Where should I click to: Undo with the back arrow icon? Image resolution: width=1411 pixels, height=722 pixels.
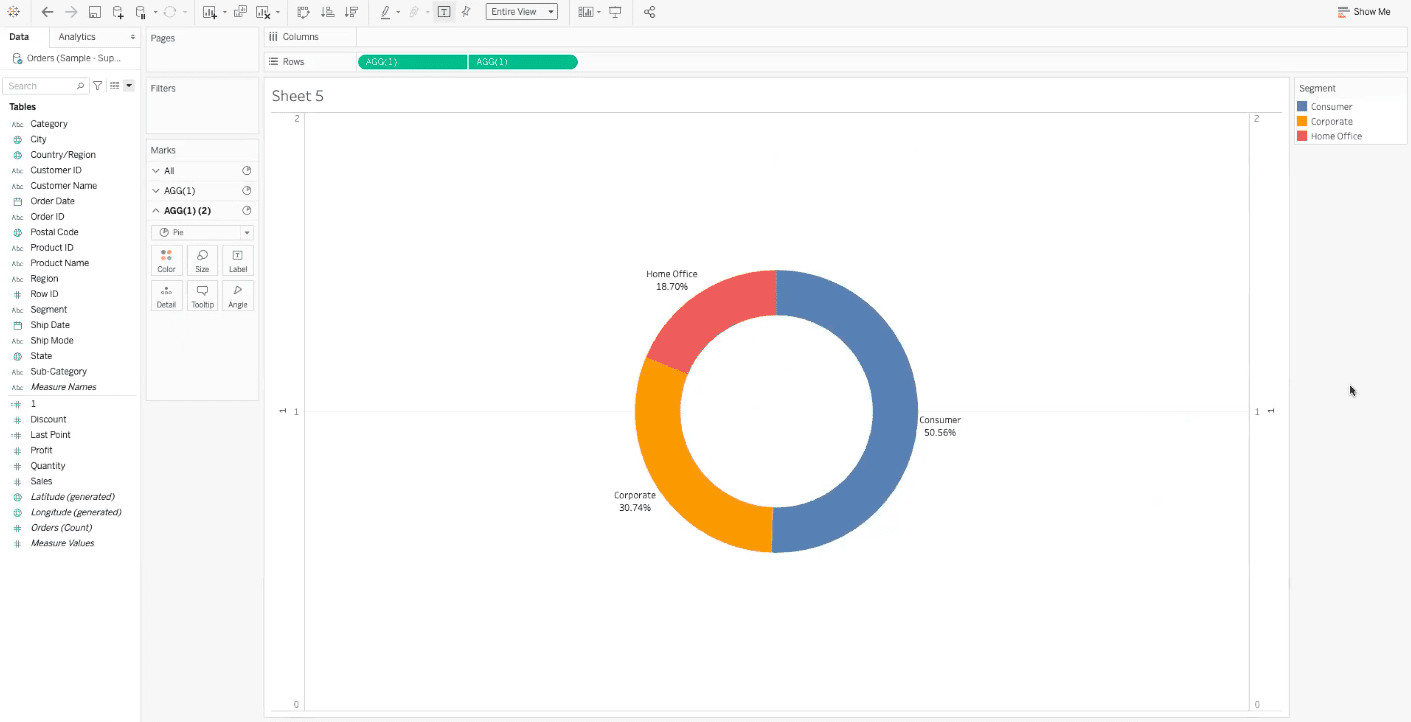47,12
